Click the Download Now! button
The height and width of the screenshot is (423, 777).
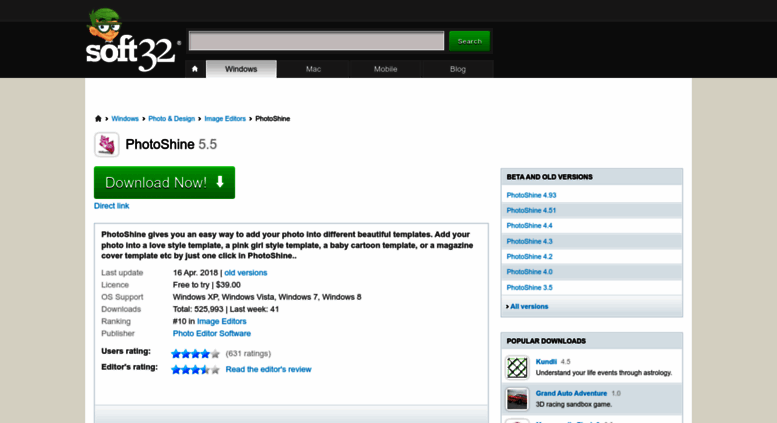pos(165,182)
